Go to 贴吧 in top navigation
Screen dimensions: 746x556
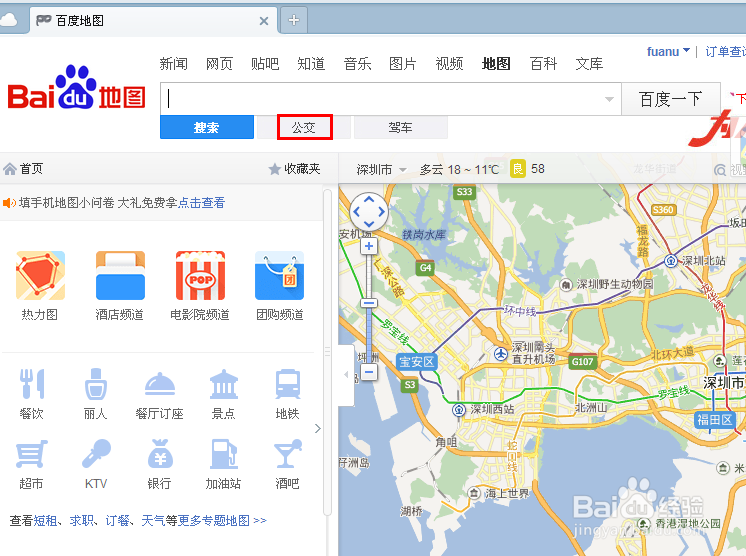(265, 64)
